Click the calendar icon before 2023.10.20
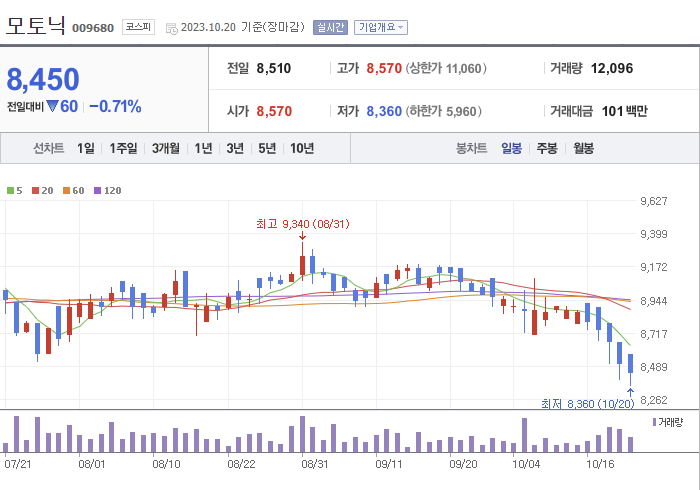Image resolution: width=700 pixels, height=490 pixels. click(x=171, y=29)
